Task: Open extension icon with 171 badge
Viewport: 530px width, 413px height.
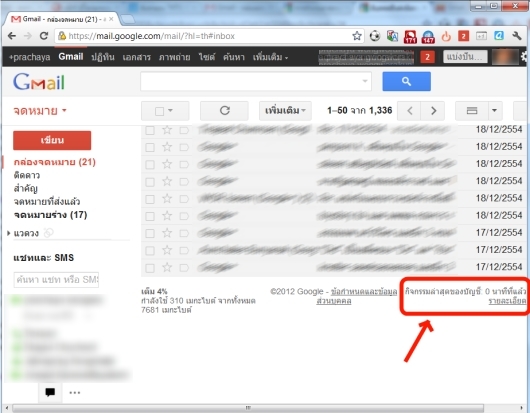Action: pos(410,37)
